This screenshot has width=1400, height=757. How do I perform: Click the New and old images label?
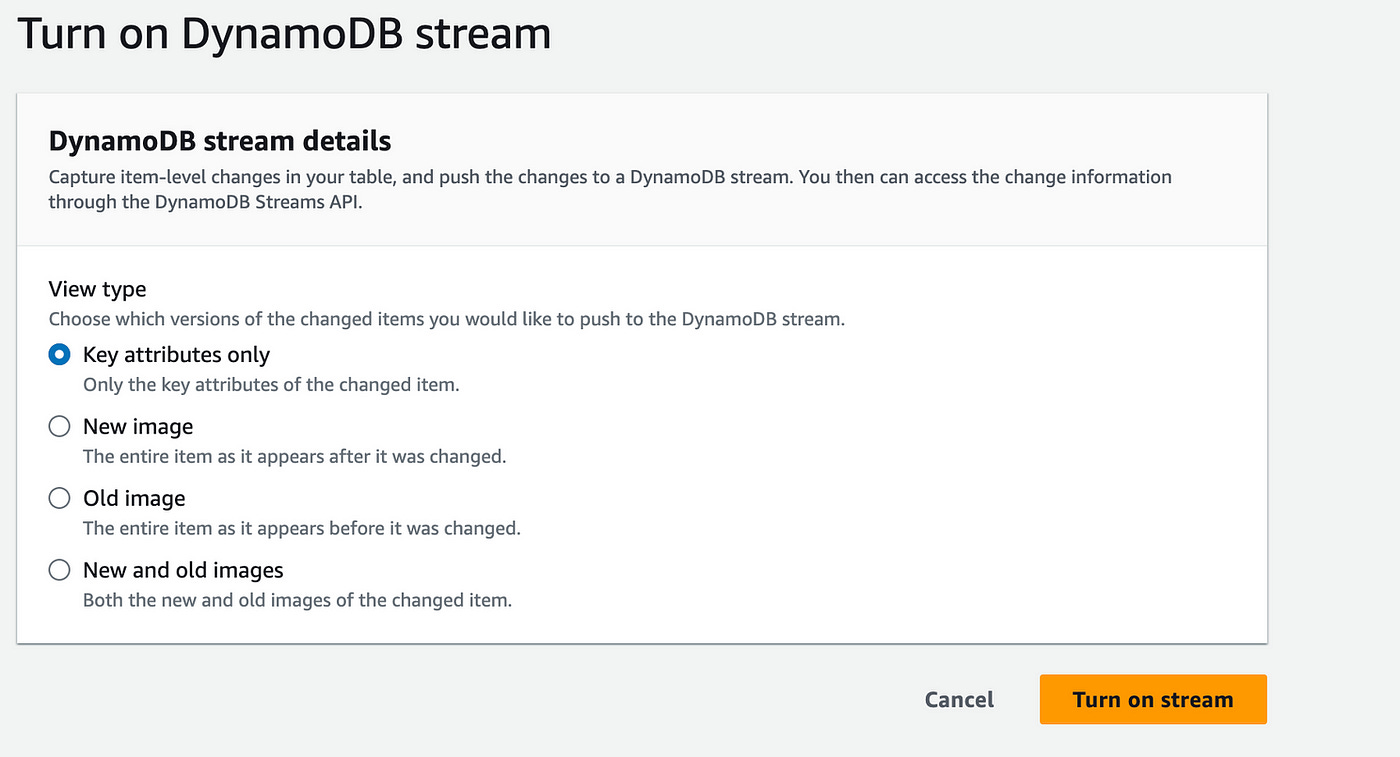point(182,570)
